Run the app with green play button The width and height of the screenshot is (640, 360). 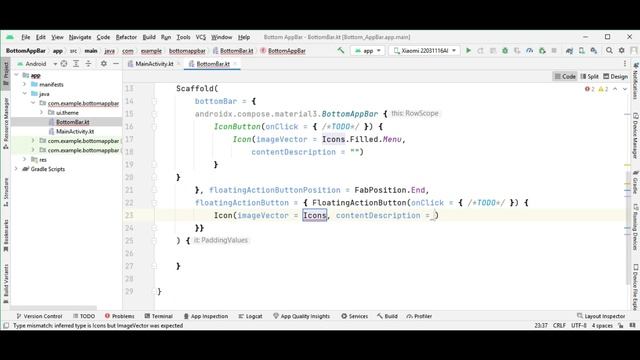pos(469,51)
